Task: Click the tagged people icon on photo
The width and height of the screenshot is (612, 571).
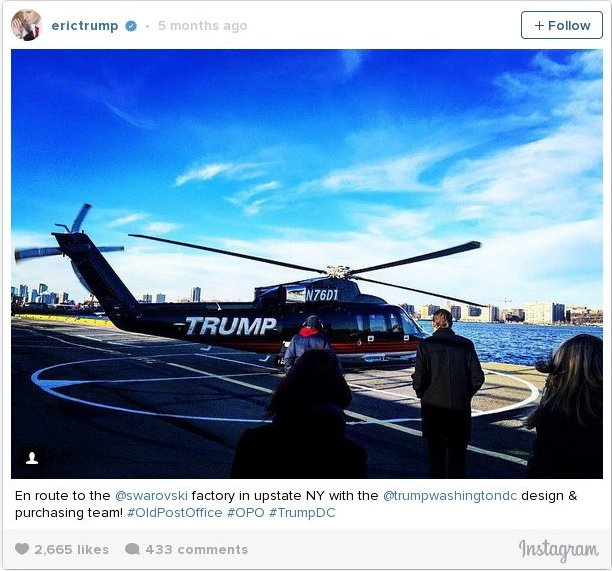Action: (x=32, y=457)
